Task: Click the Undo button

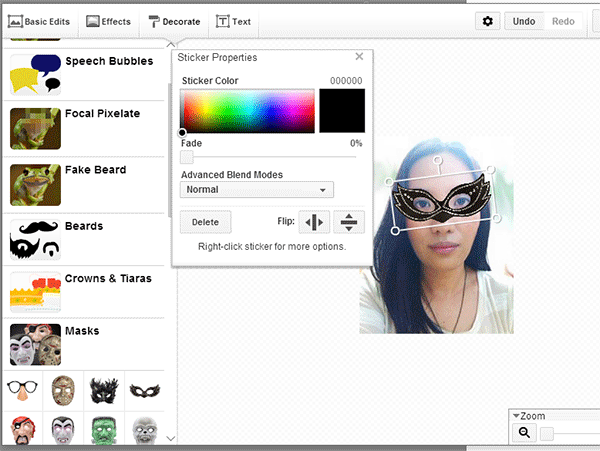Action: coord(524,21)
